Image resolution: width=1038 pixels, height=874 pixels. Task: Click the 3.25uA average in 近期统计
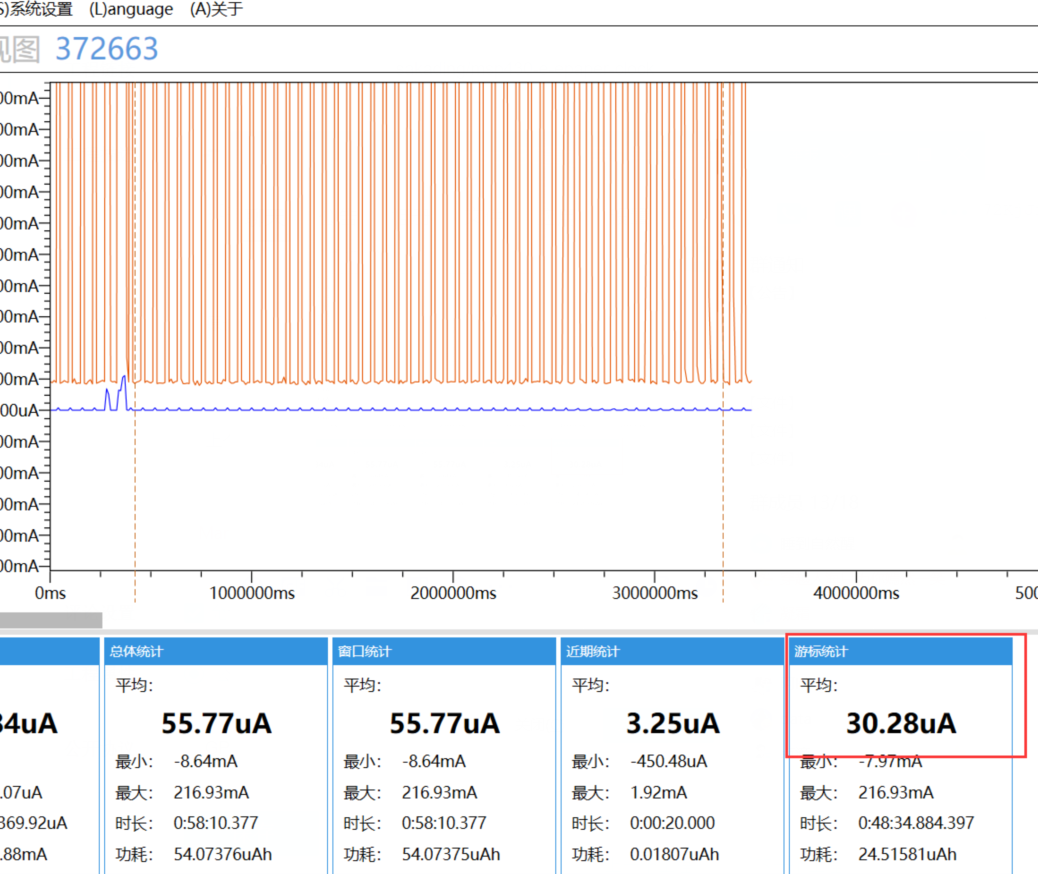tap(673, 723)
